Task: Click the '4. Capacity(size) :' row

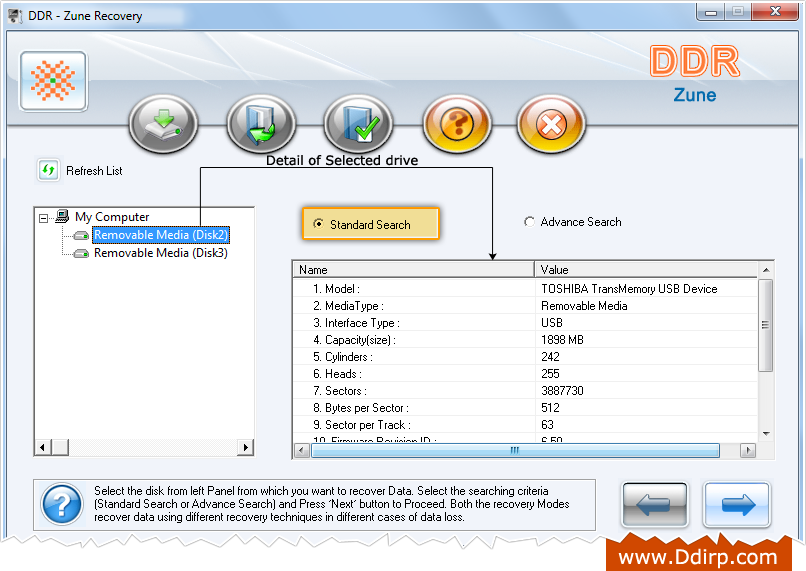Action: (525, 340)
